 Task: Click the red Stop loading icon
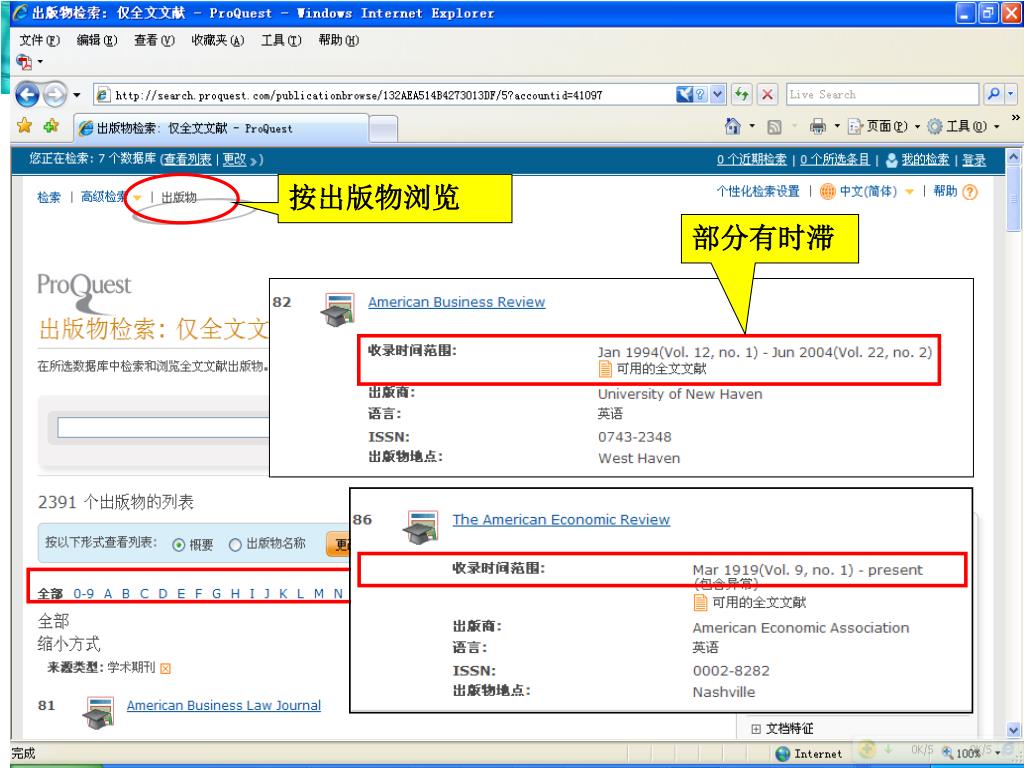767,95
